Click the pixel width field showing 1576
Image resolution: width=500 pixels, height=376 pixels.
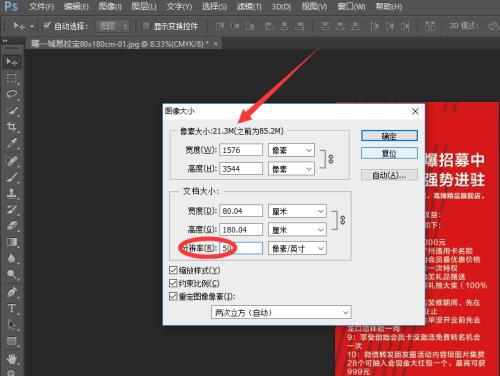[241, 150]
